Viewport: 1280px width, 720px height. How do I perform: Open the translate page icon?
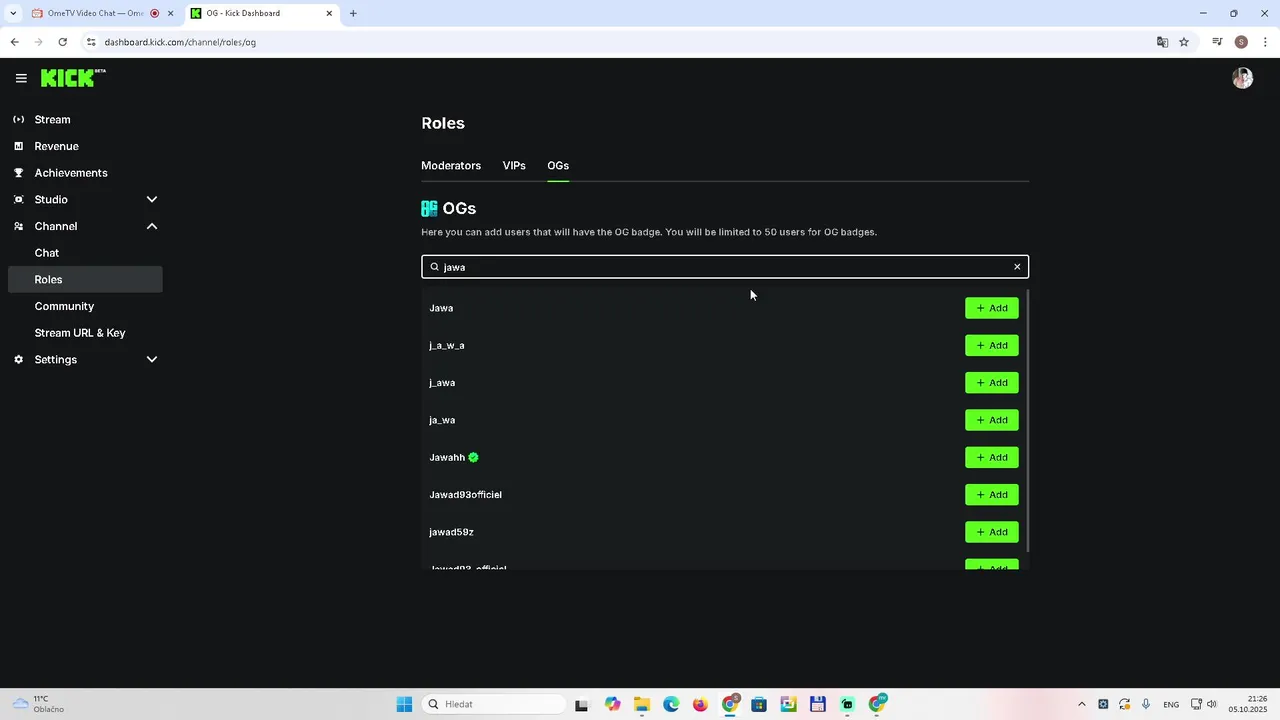tap(1162, 42)
